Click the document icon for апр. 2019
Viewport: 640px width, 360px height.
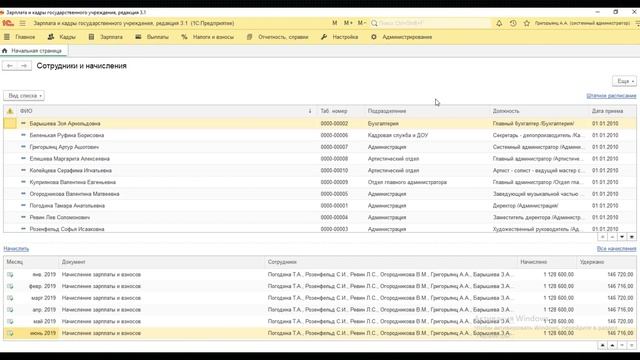[10, 310]
